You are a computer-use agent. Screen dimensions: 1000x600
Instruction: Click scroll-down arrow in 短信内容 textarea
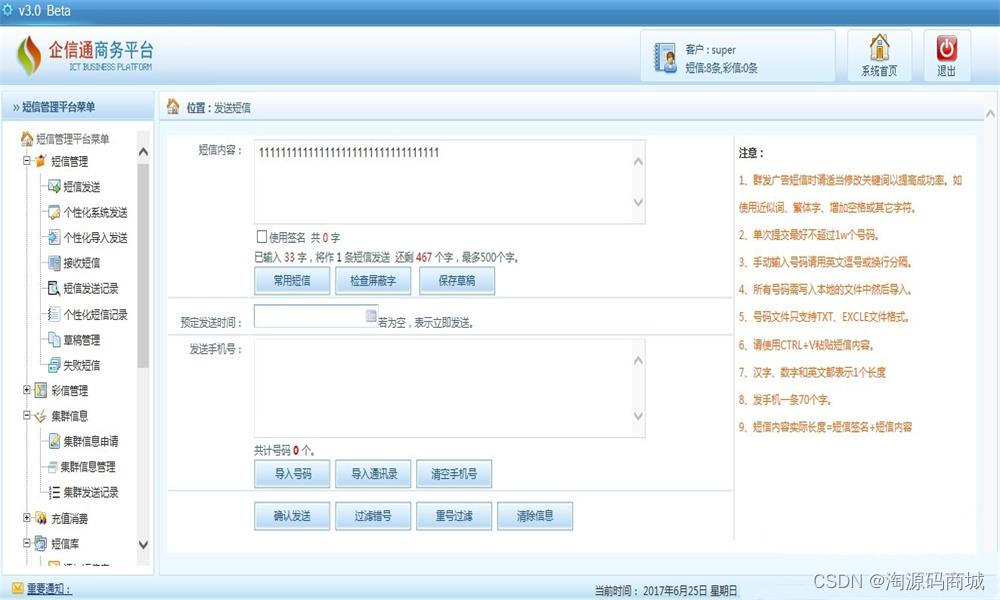tap(638, 202)
